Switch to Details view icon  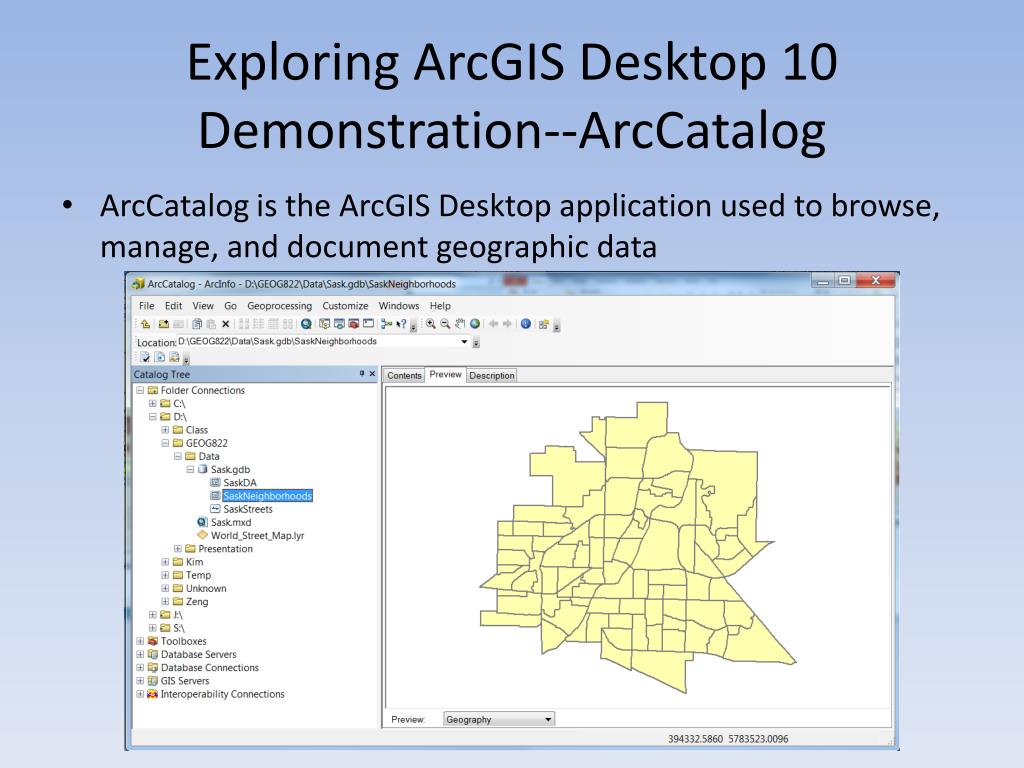coord(273,324)
